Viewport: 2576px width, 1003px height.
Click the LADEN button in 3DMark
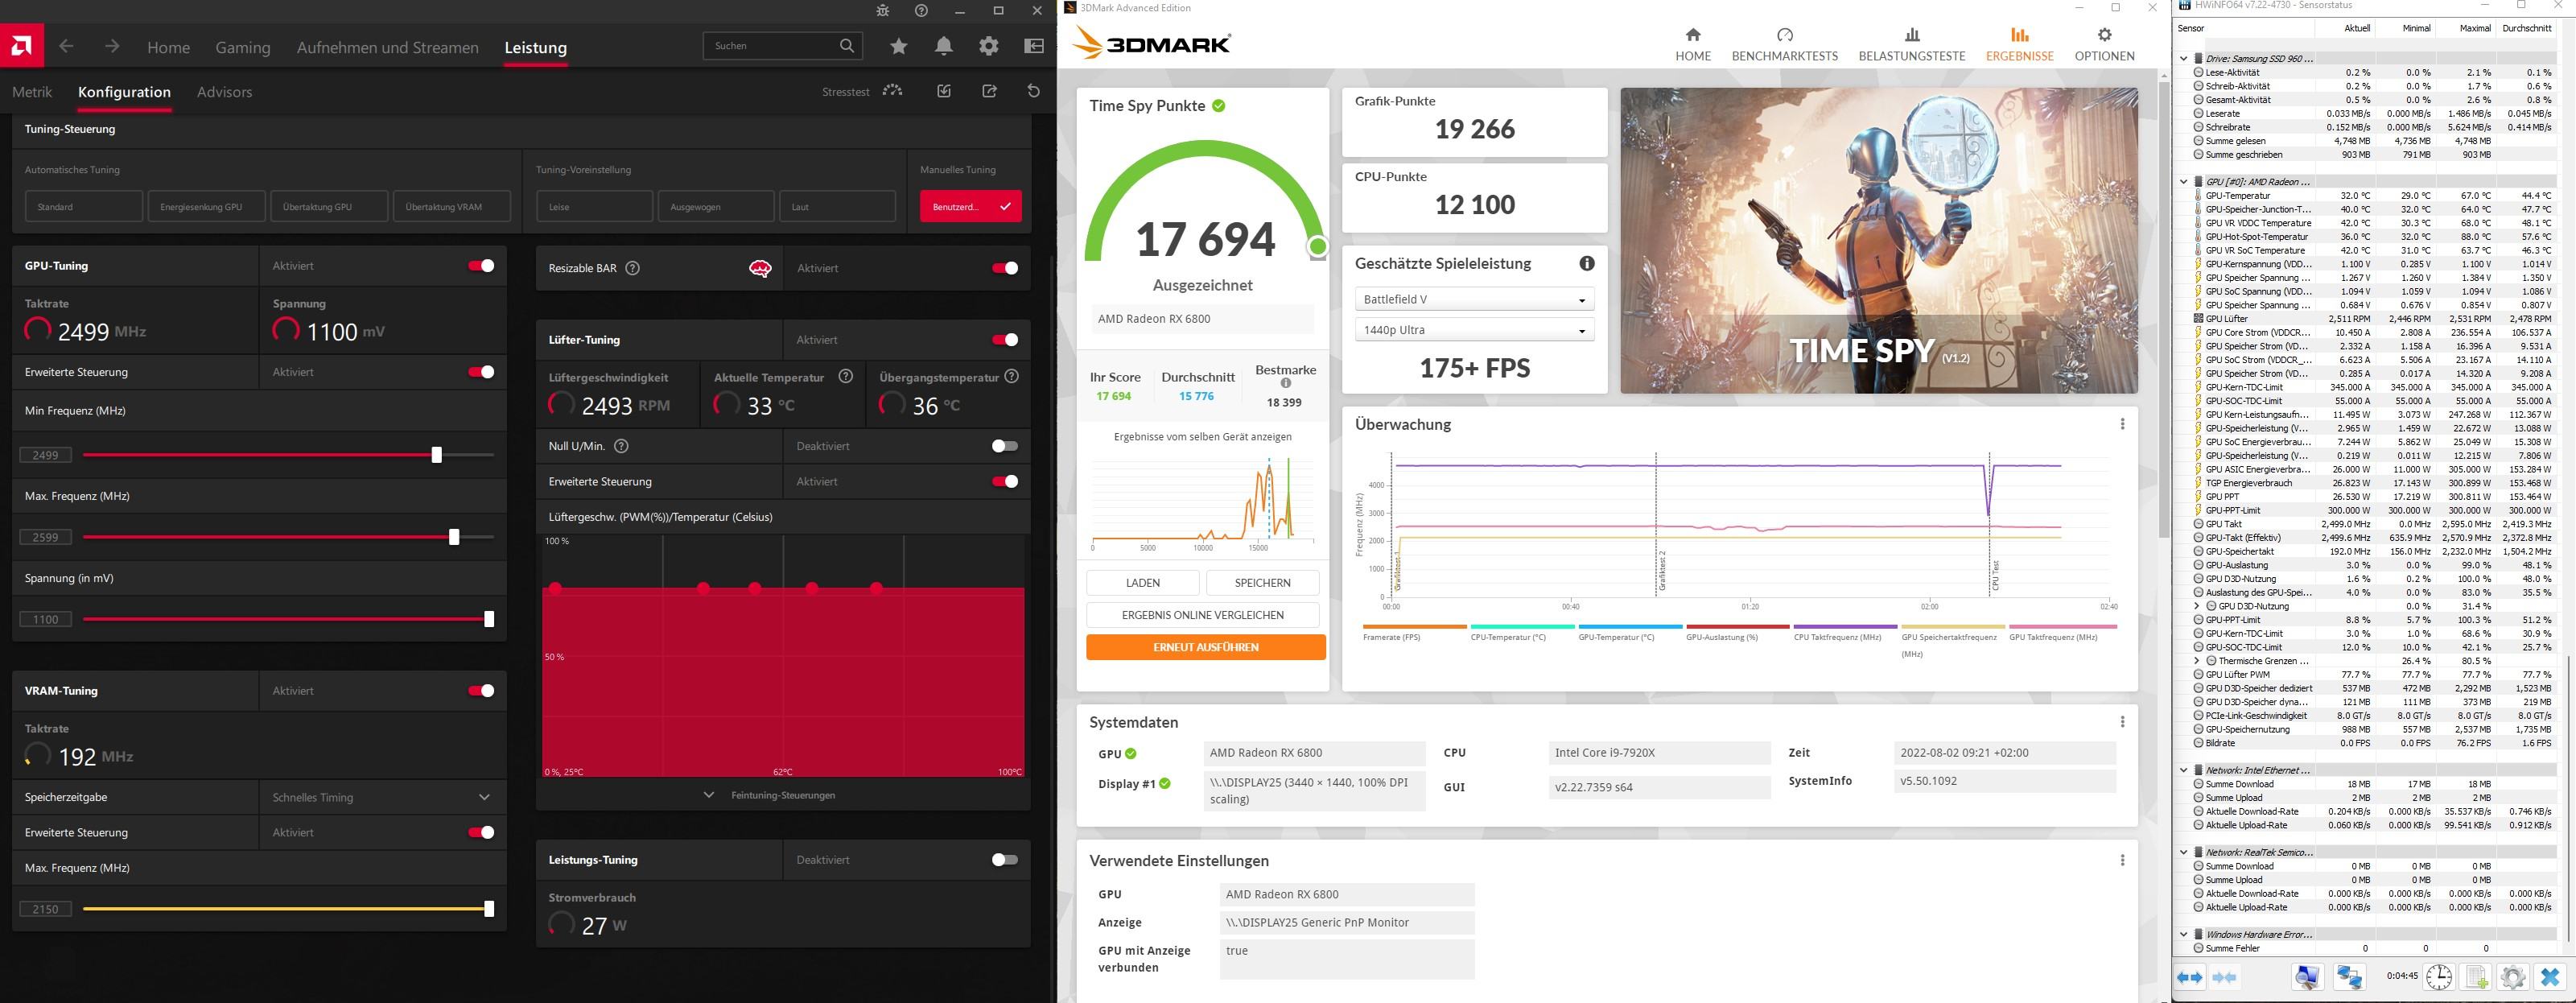click(1142, 583)
